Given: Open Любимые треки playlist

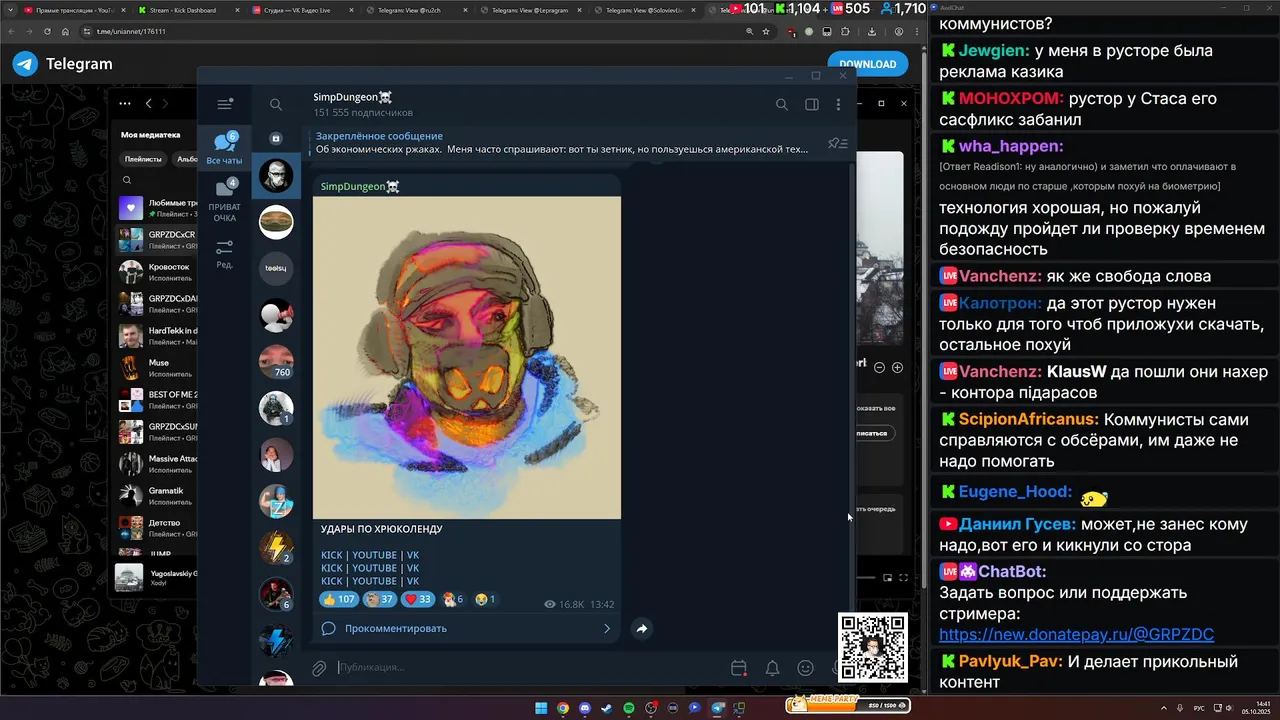Looking at the screenshot, I should pyautogui.click(x=157, y=208).
